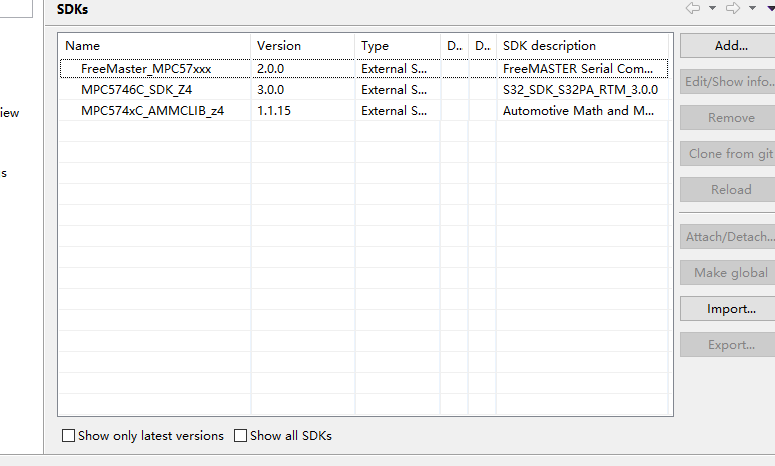The image size is (775, 466).
Task: Select the MPC5746C_SDK_Z4 row
Action: click(x=364, y=90)
